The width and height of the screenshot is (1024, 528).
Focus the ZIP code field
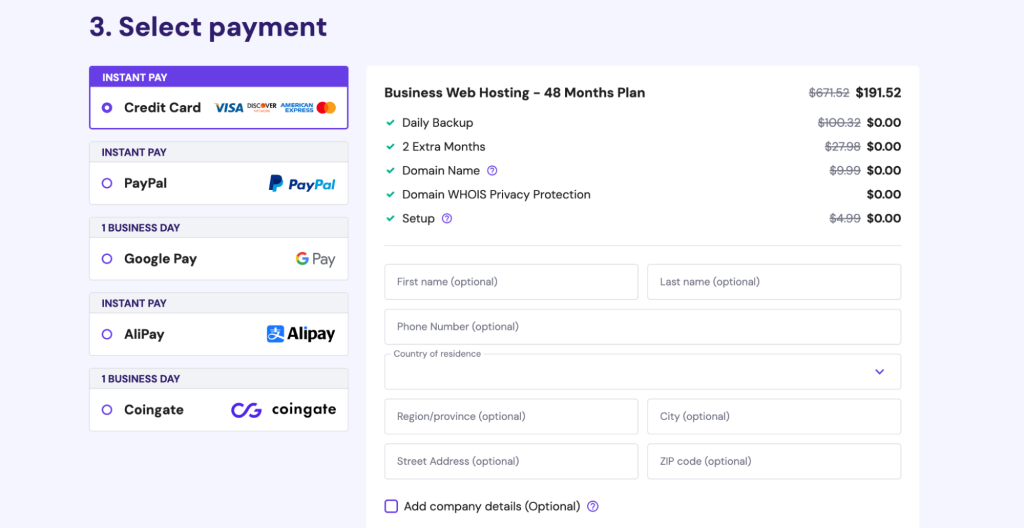pyautogui.click(x=774, y=461)
